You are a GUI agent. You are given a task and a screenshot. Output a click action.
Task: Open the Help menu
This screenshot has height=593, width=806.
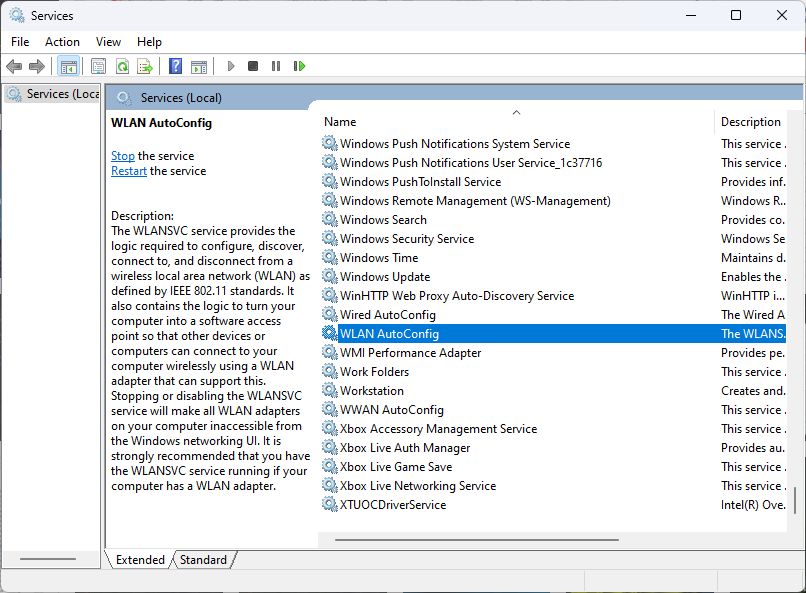(x=149, y=42)
